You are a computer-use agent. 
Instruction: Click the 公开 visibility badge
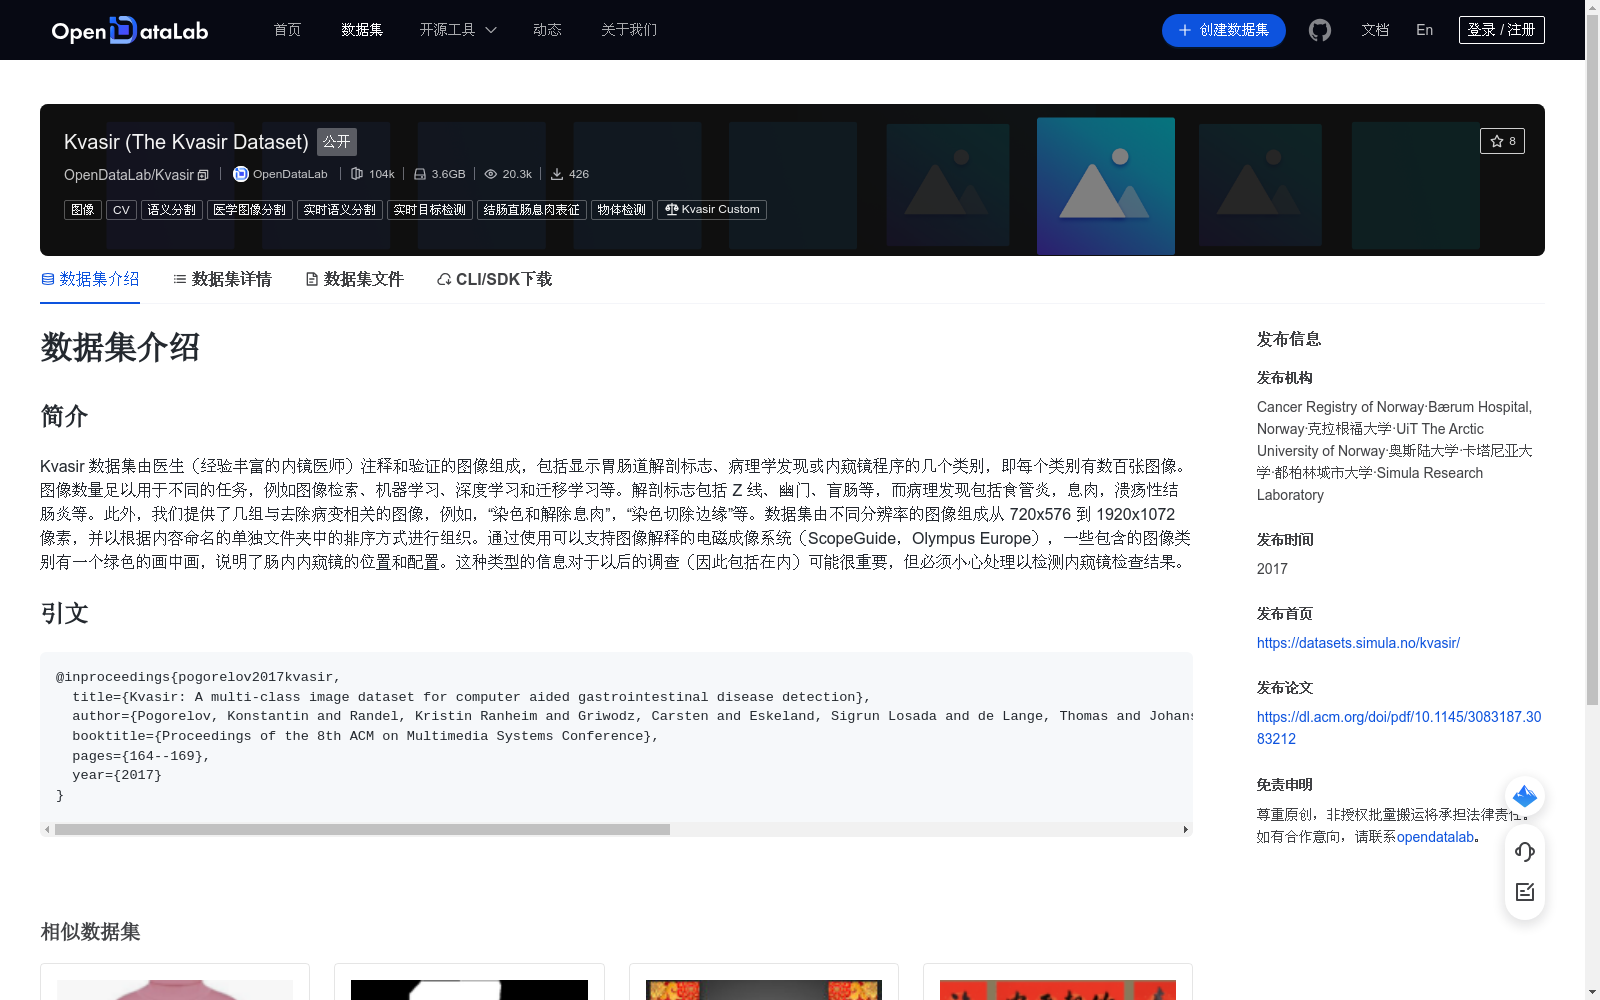(337, 142)
